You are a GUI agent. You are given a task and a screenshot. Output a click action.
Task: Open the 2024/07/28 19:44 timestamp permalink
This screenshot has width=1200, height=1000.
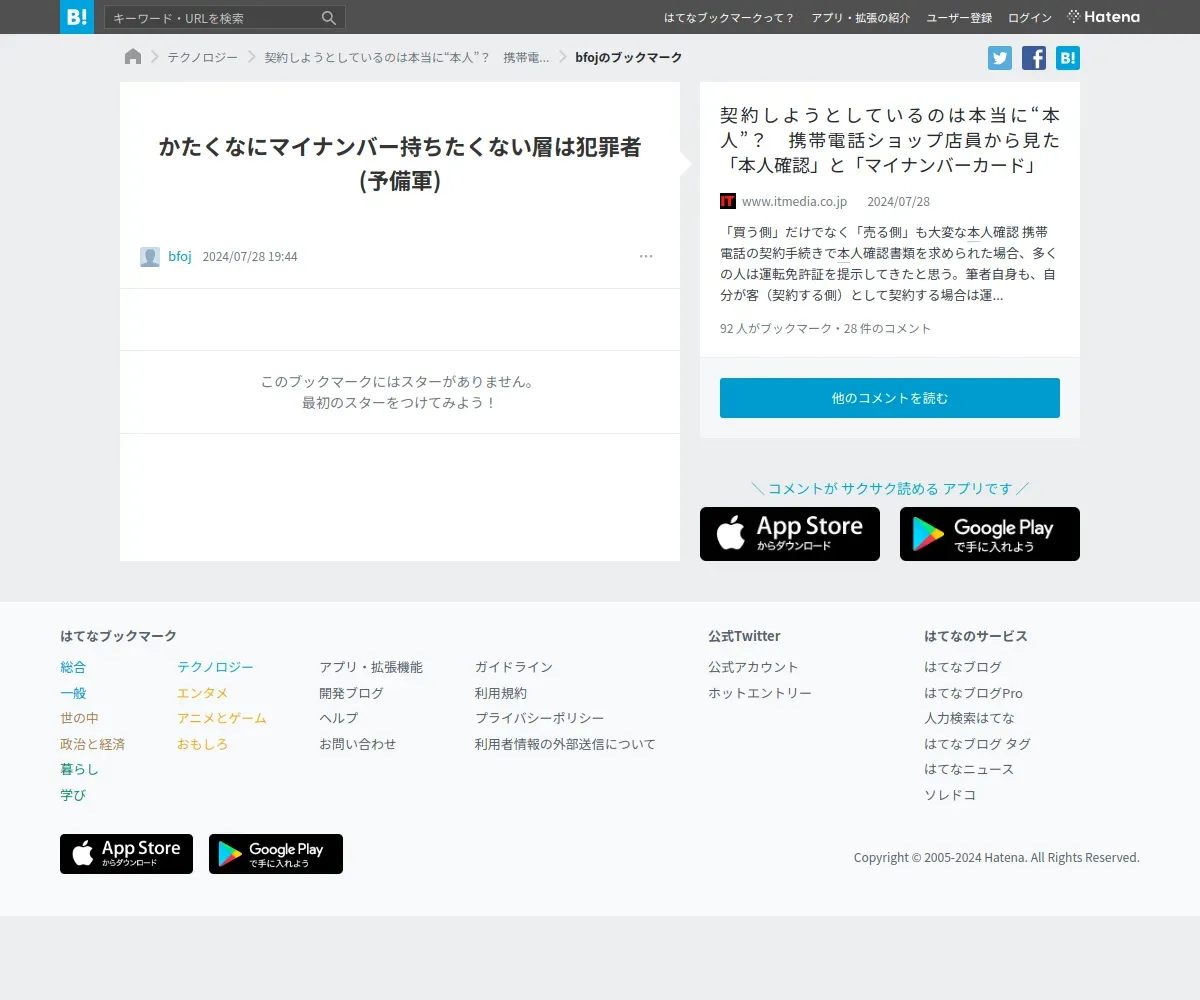click(x=250, y=257)
